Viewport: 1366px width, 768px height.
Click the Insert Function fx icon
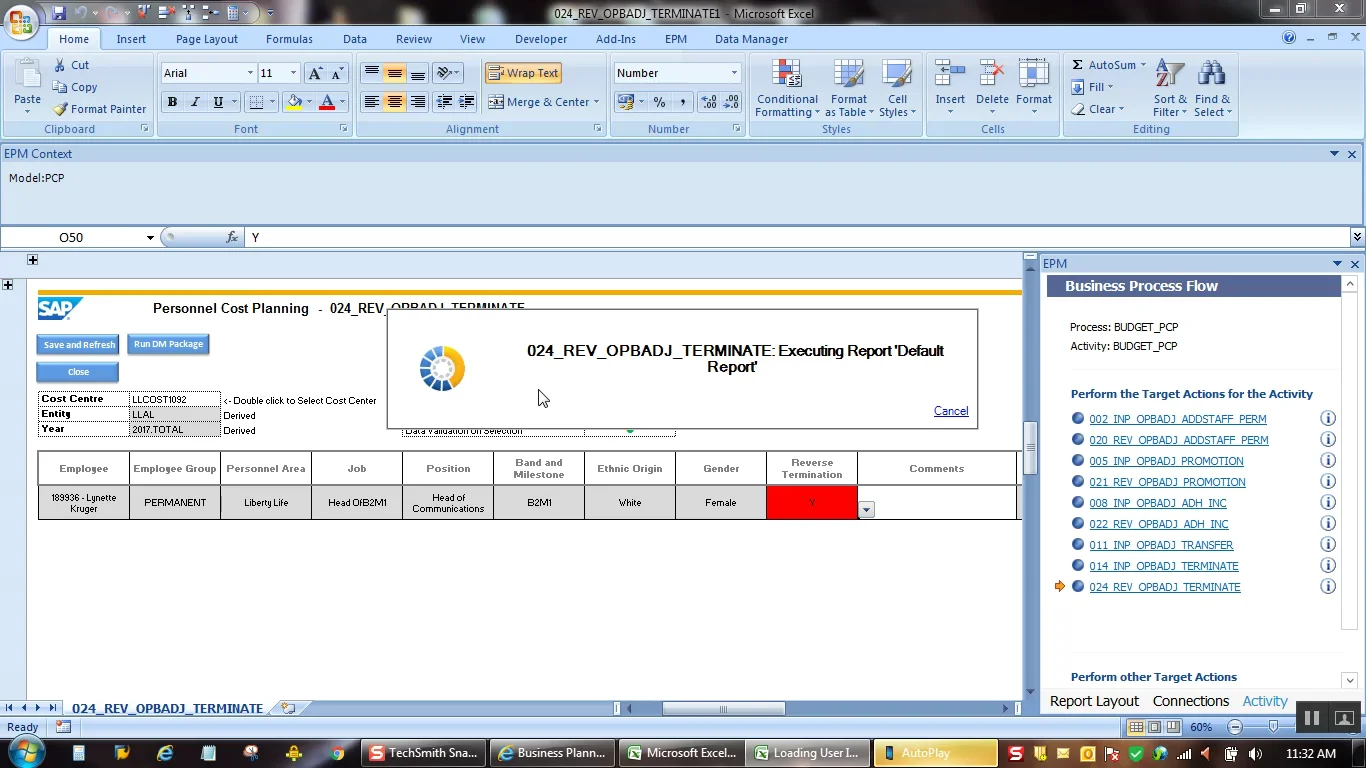pyautogui.click(x=232, y=237)
